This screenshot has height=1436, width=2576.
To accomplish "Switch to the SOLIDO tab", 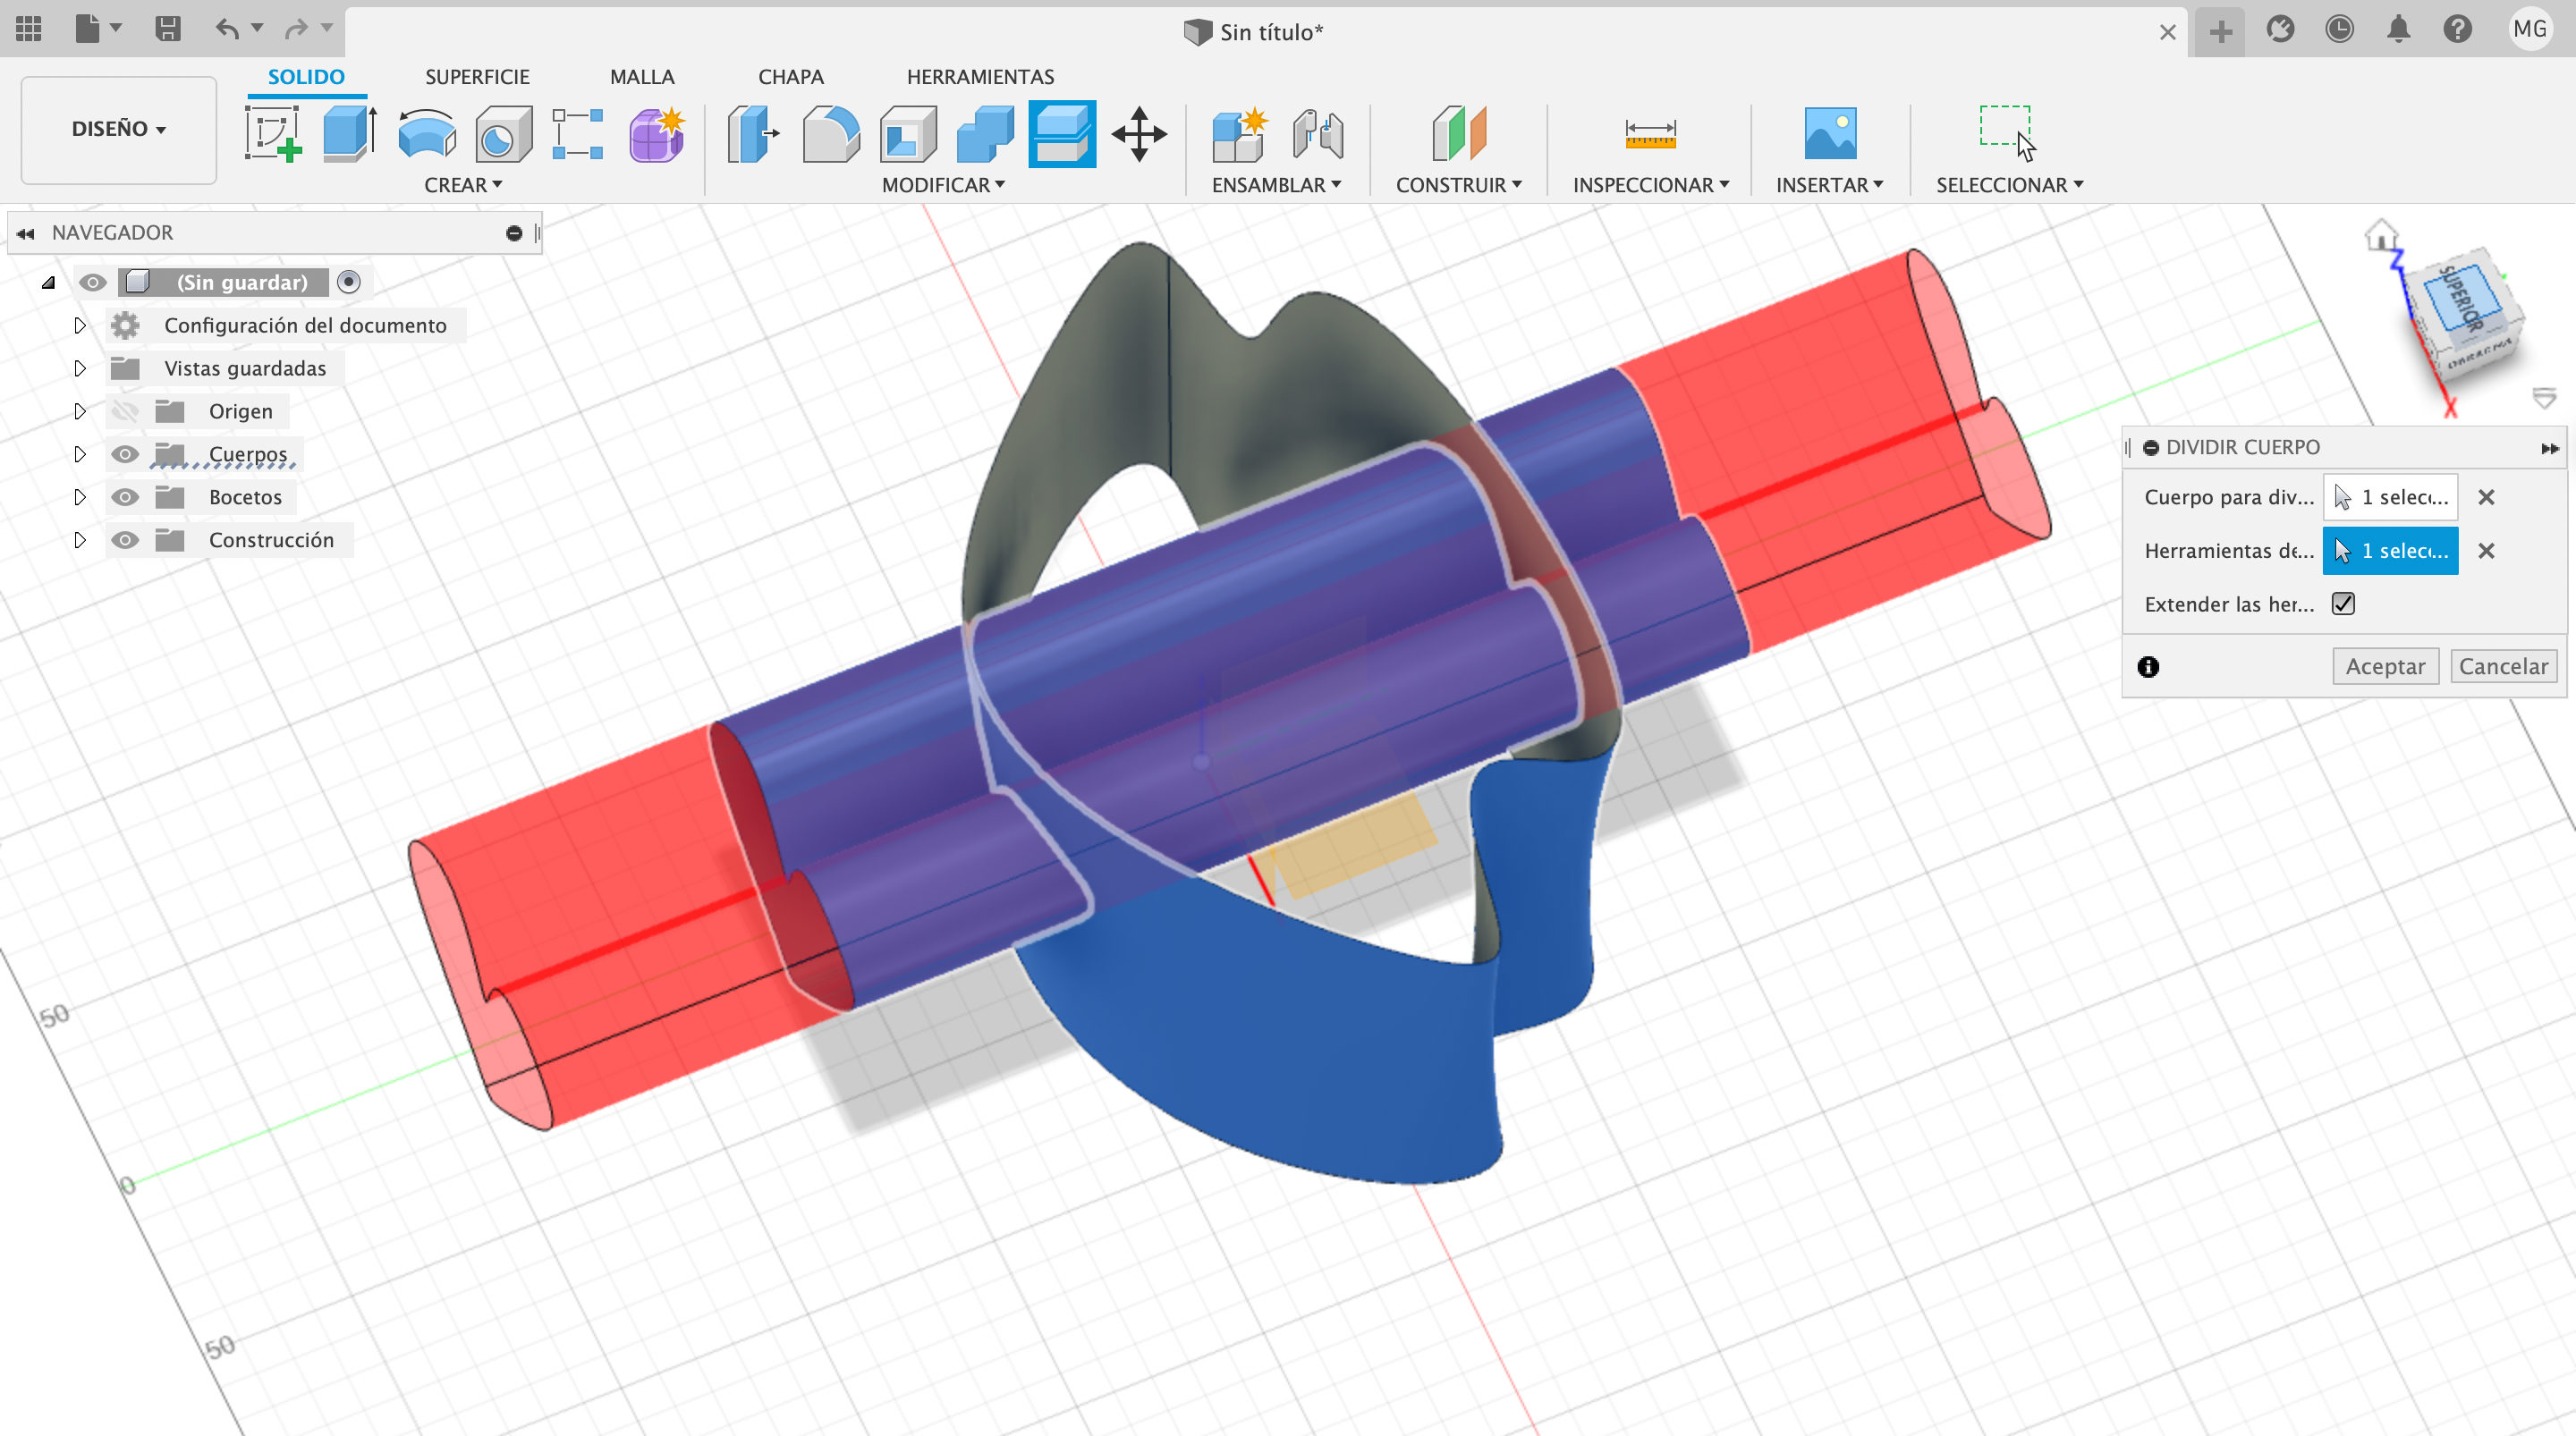I will coord(306,77).
